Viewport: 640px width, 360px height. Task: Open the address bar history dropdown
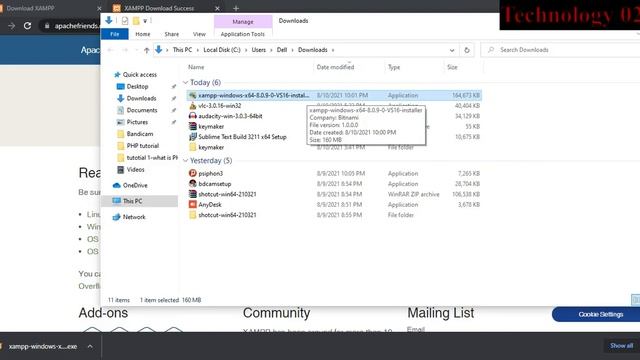452,50
